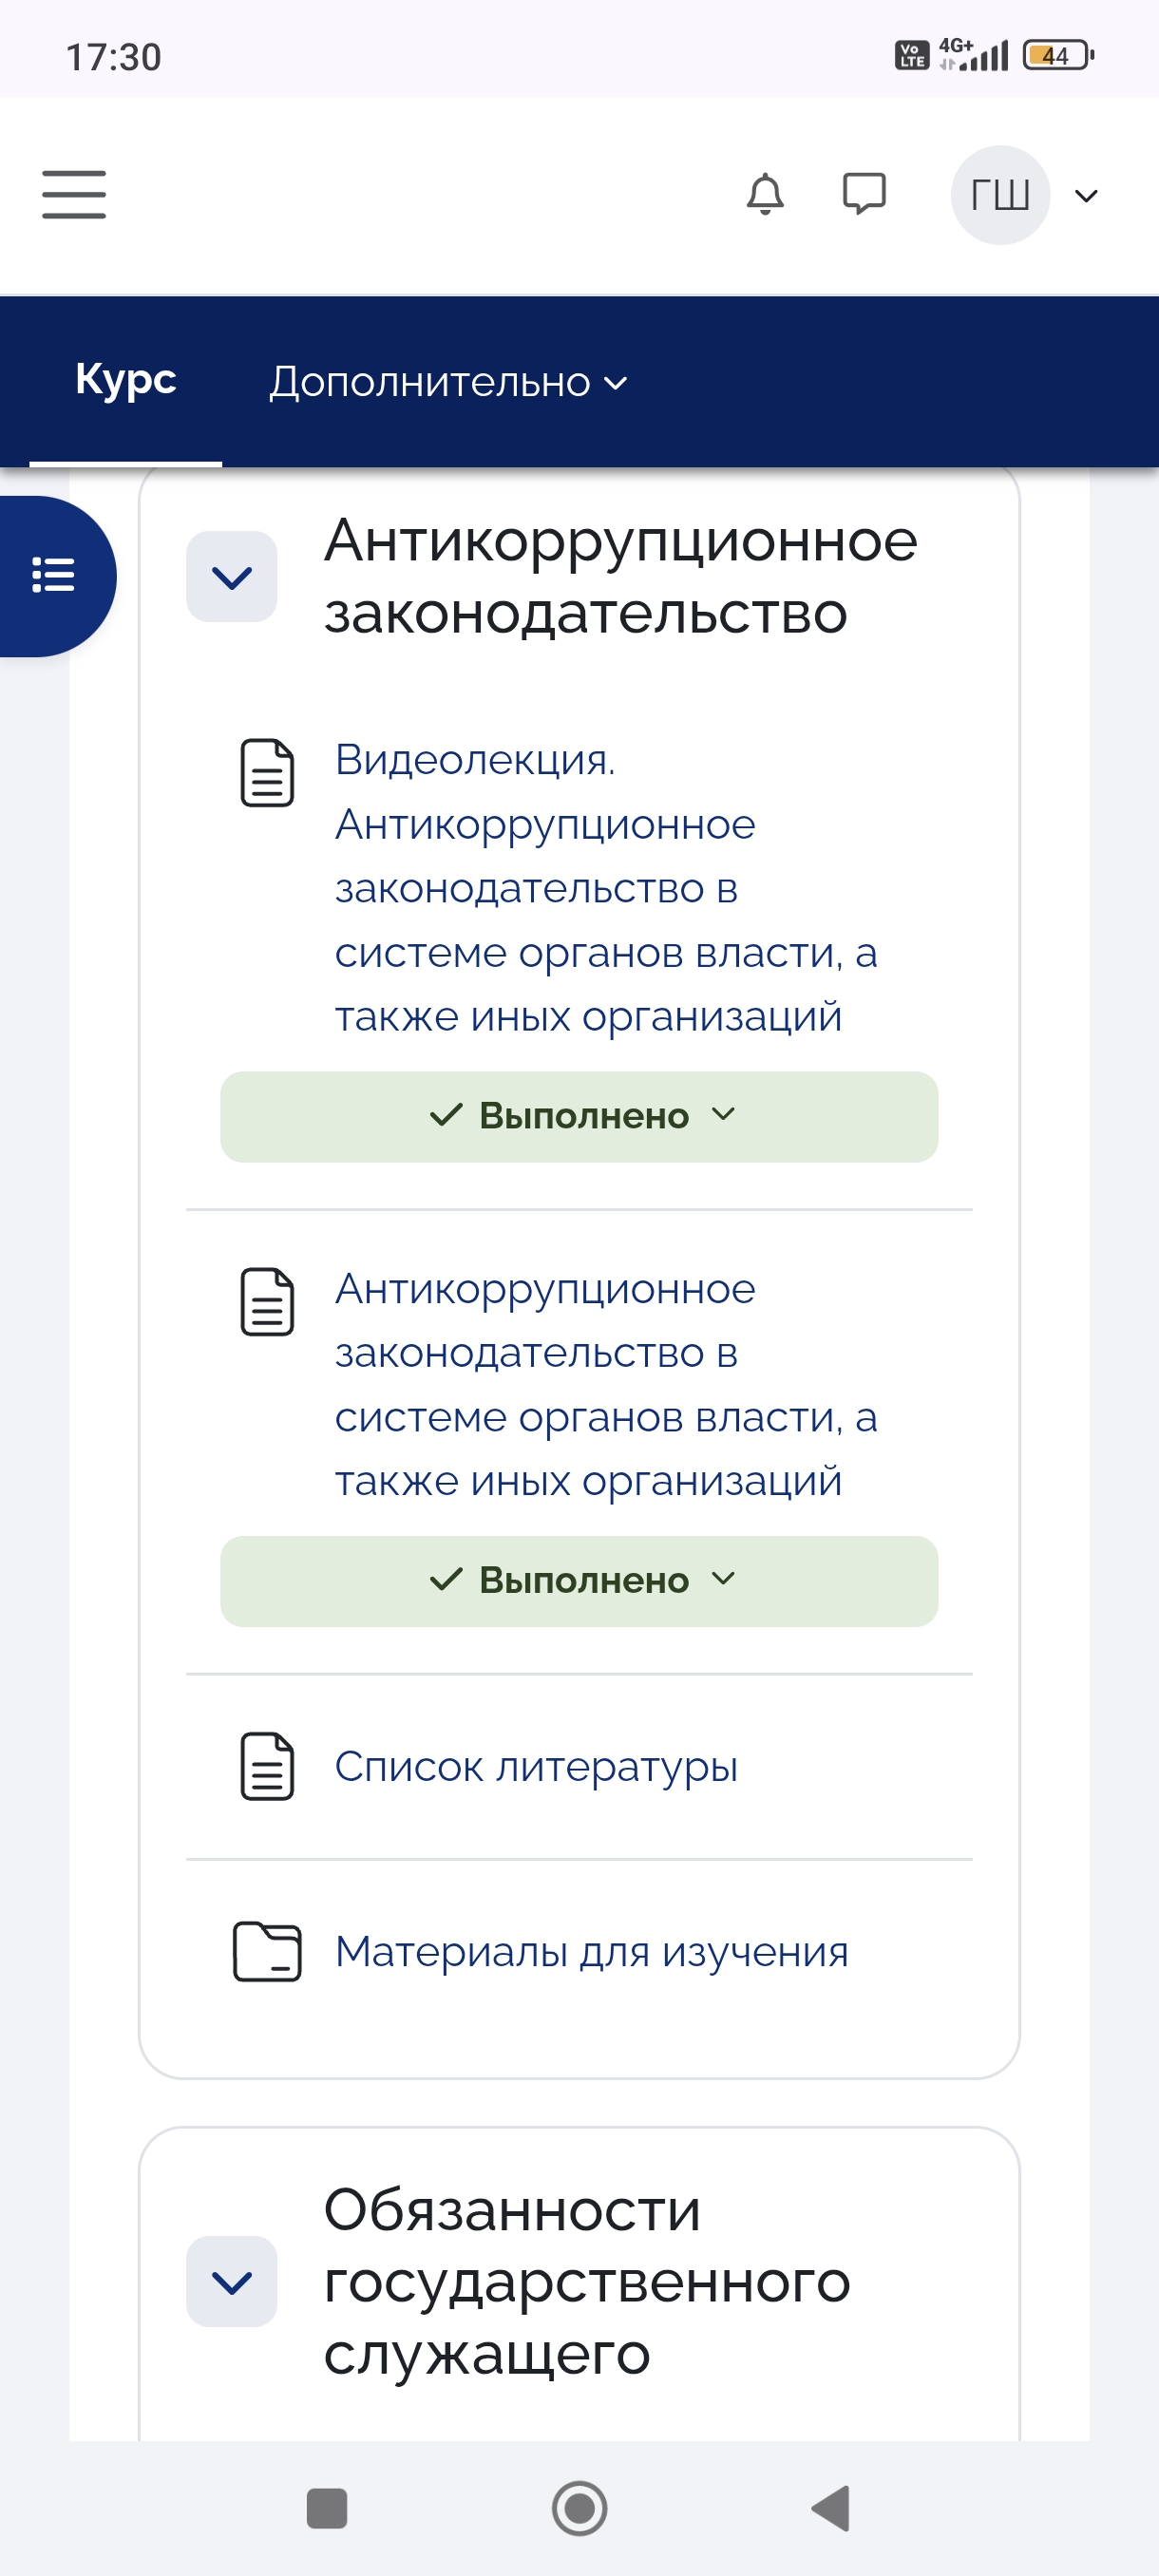The height and width of the screenshot is (2576, 1159).
Task: Expand the user menu arrow
Action: [1086, 196]
